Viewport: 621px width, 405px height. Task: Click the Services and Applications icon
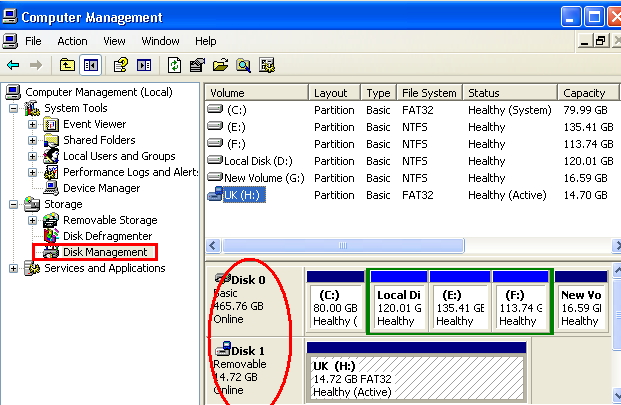32,268
